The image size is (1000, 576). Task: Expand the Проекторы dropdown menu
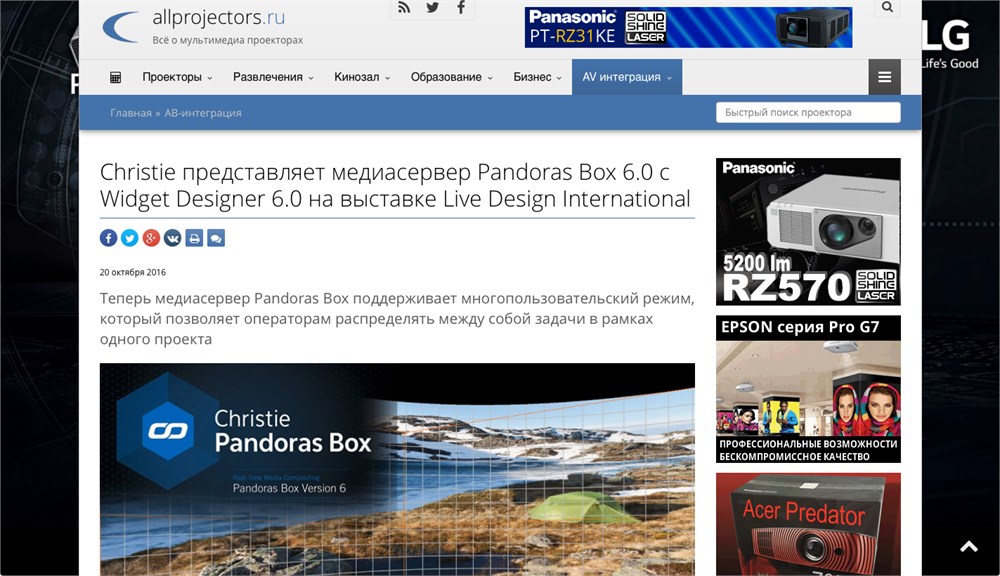177,77
